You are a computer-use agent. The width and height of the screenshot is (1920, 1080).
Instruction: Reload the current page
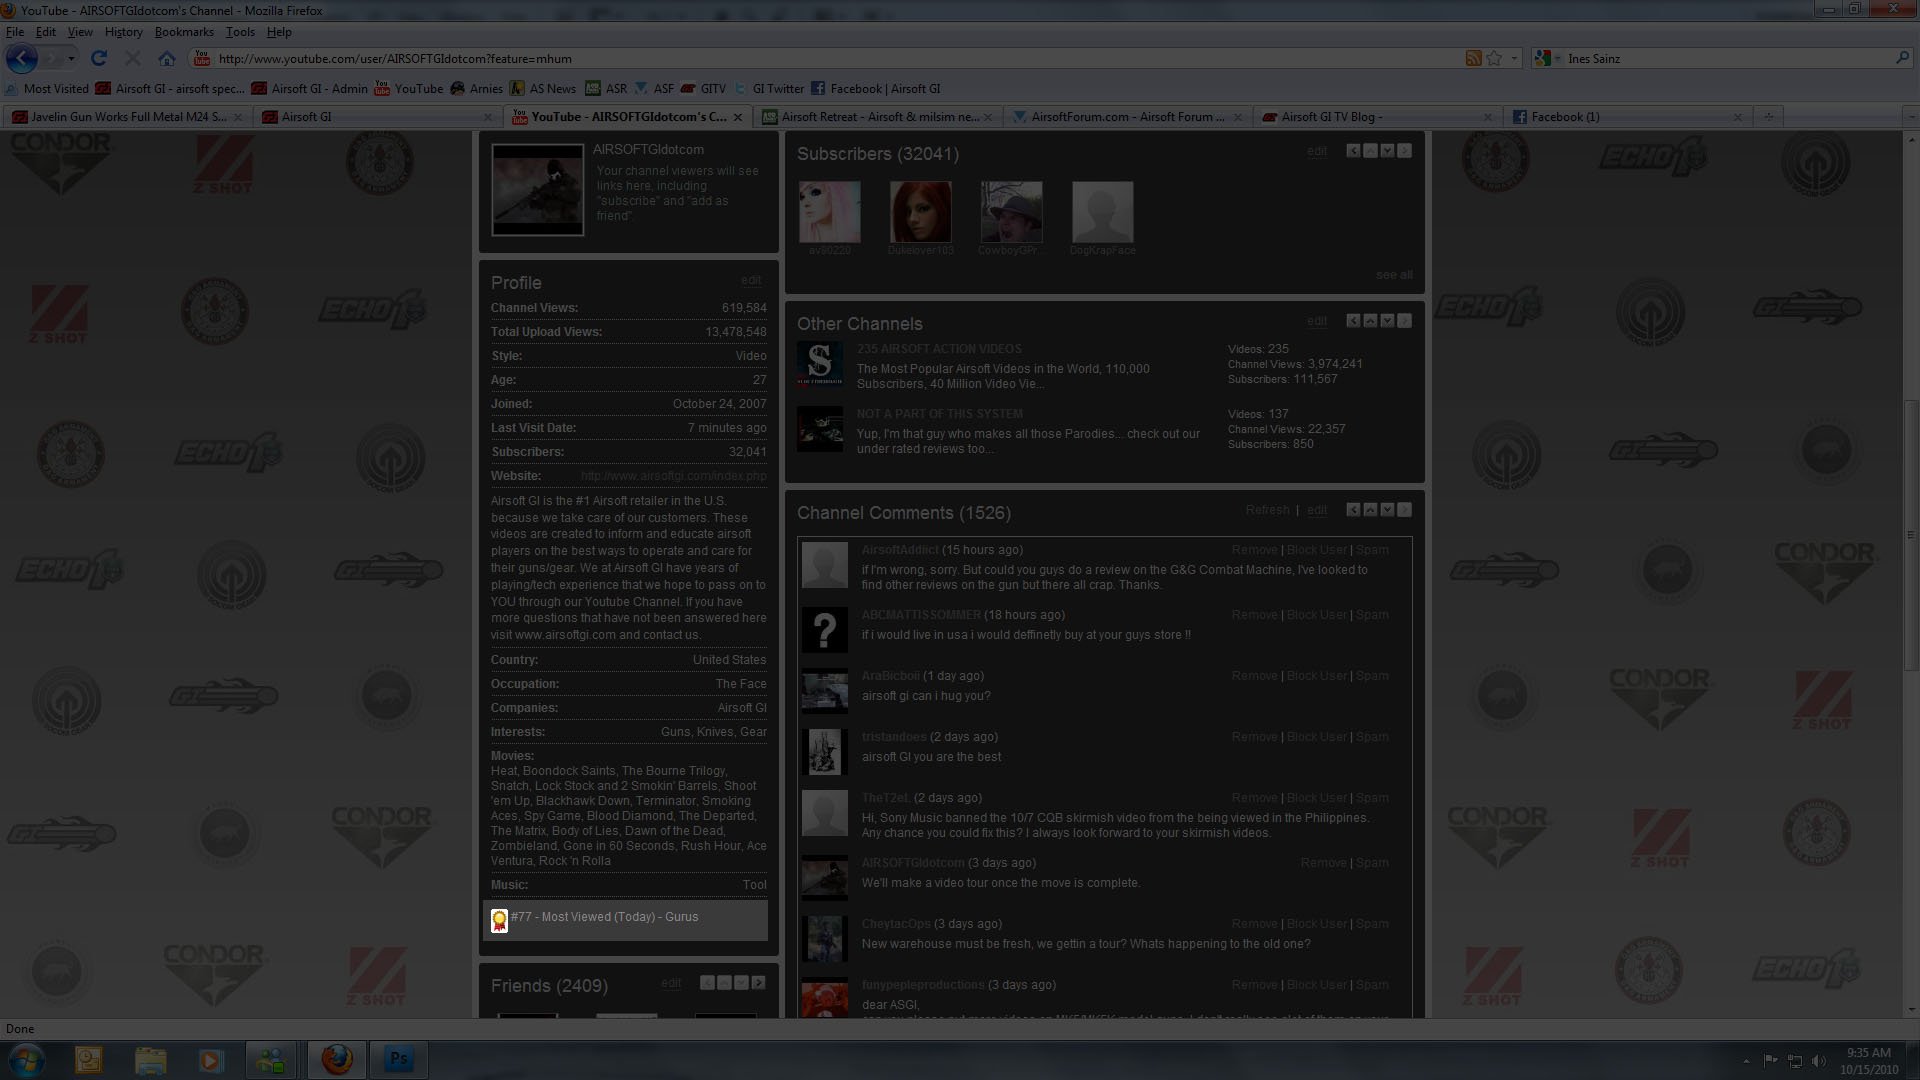click(99, 58)
